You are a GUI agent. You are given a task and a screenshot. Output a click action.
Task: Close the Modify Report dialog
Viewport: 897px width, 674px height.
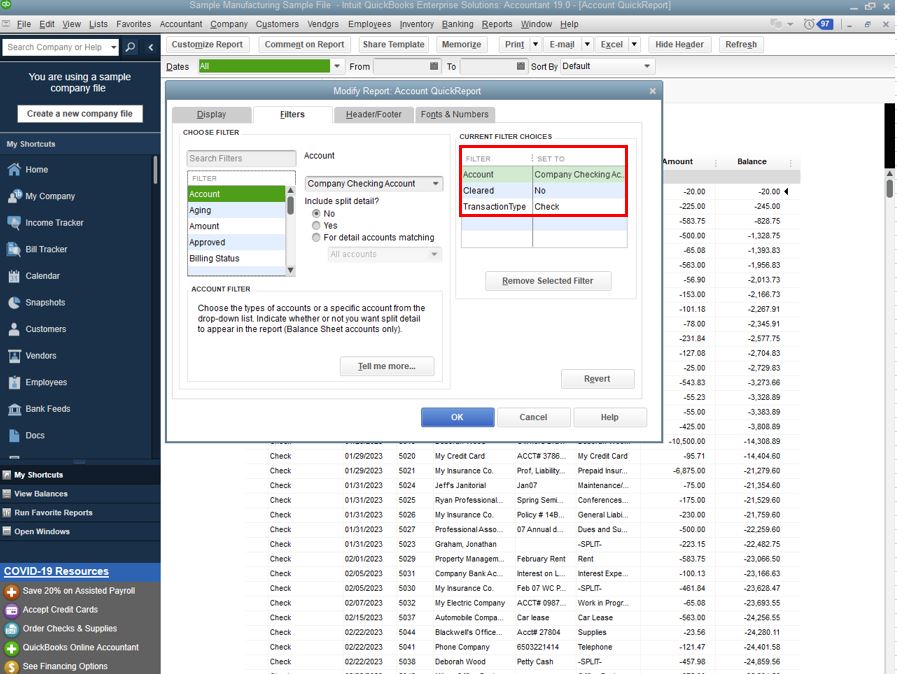pyautogui.click(x=653, y=91)
